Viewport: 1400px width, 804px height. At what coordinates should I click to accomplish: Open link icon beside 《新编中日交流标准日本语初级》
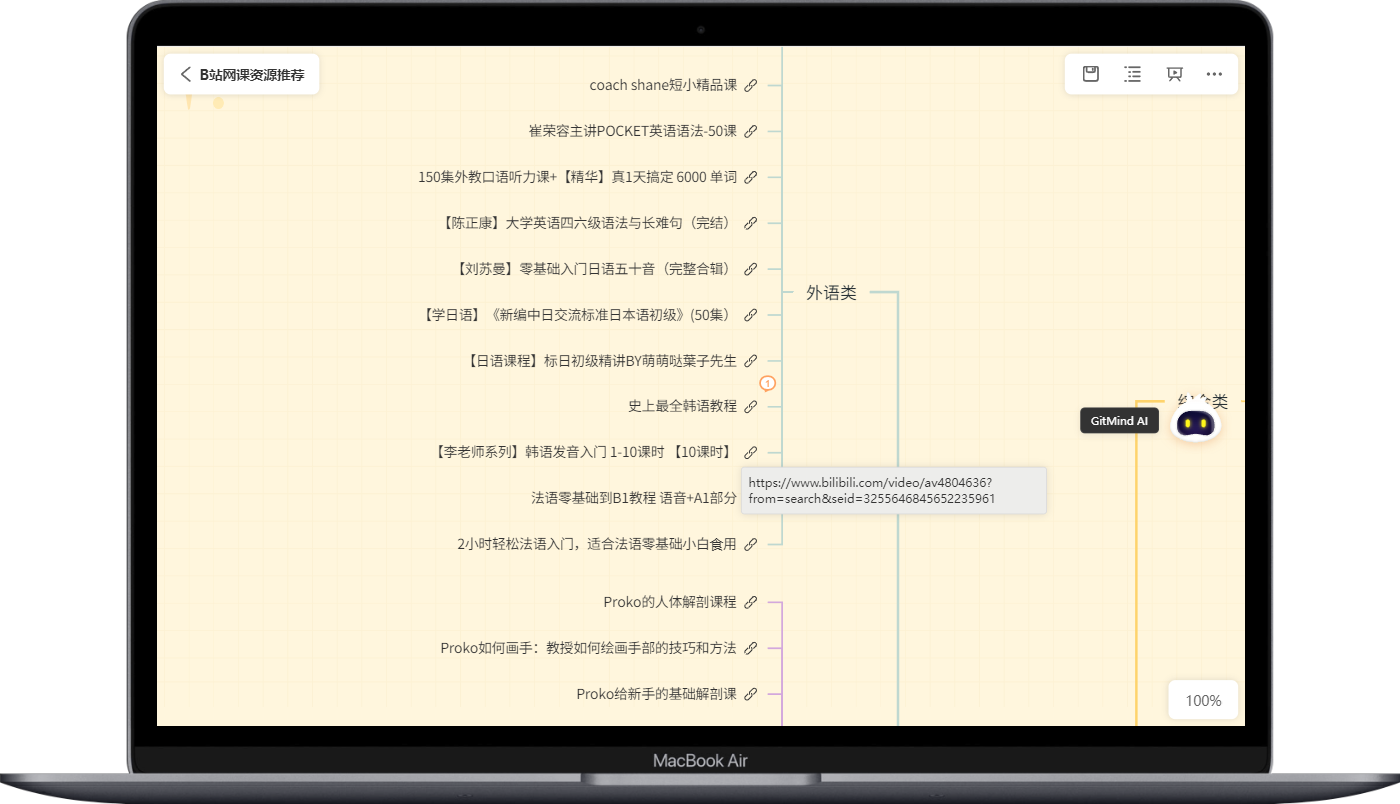[x=751, y=315]
